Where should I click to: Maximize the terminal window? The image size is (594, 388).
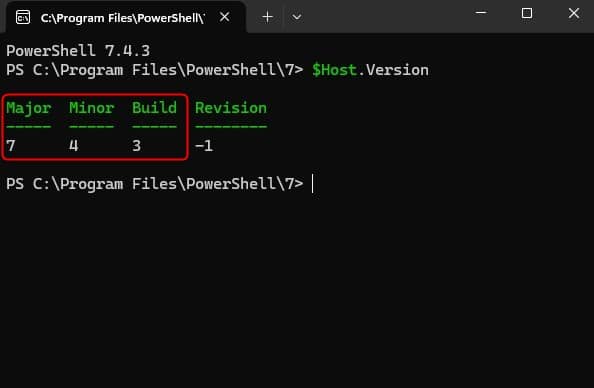pos(527,13)
